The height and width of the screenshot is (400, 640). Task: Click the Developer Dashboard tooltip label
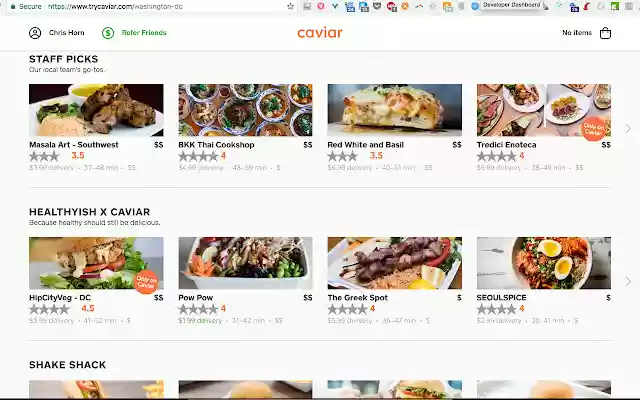coord(511,5)
